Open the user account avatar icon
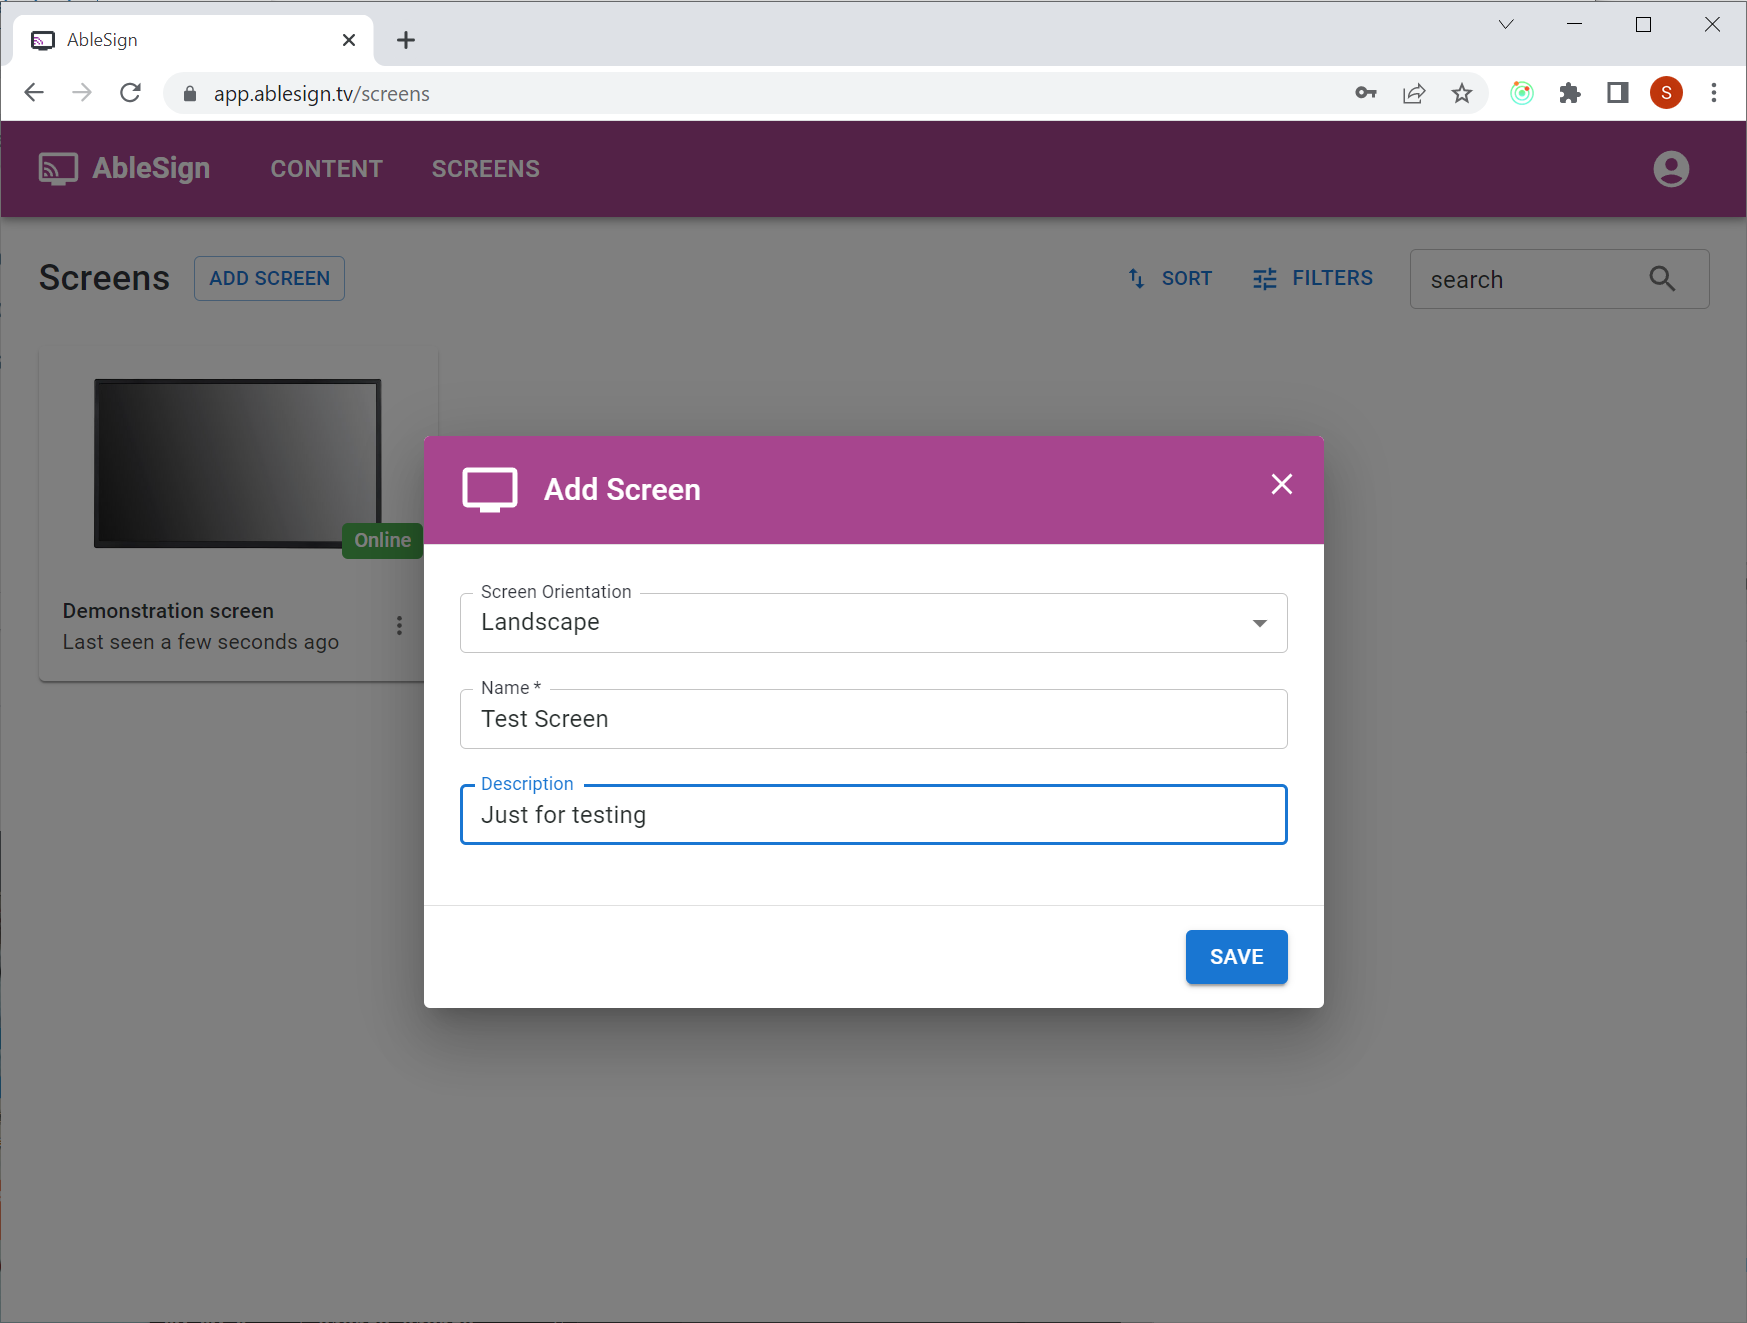This screenshot has height=1323, width=1747. coord(1670,168)
